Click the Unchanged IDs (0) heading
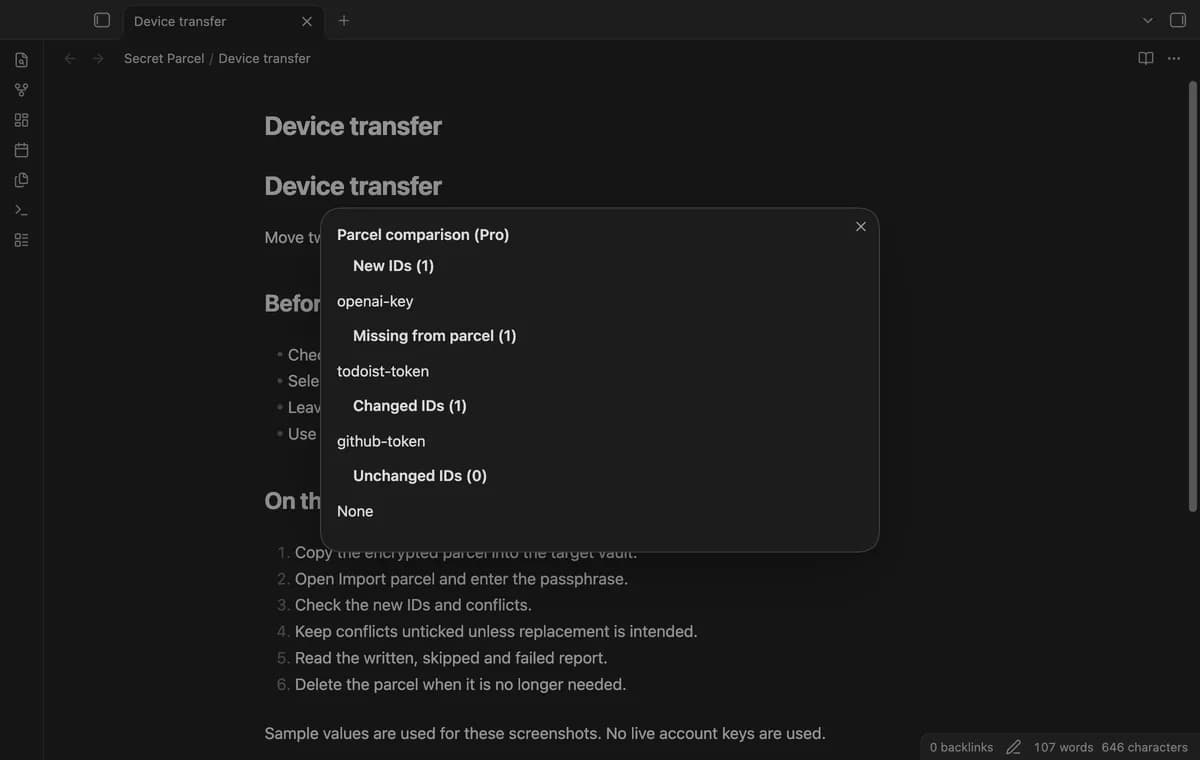 420,475
